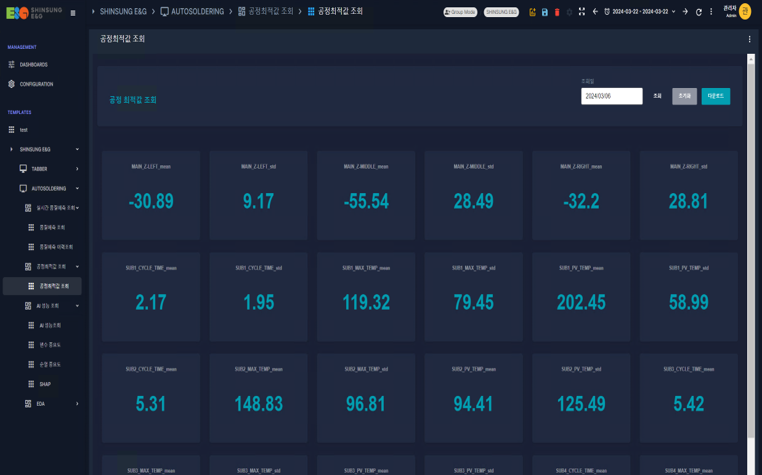Screen dimensions: 762x475
Task: Click the SUB1_PV_TEMP_std card value 58.99
Action: pos(689,302)
